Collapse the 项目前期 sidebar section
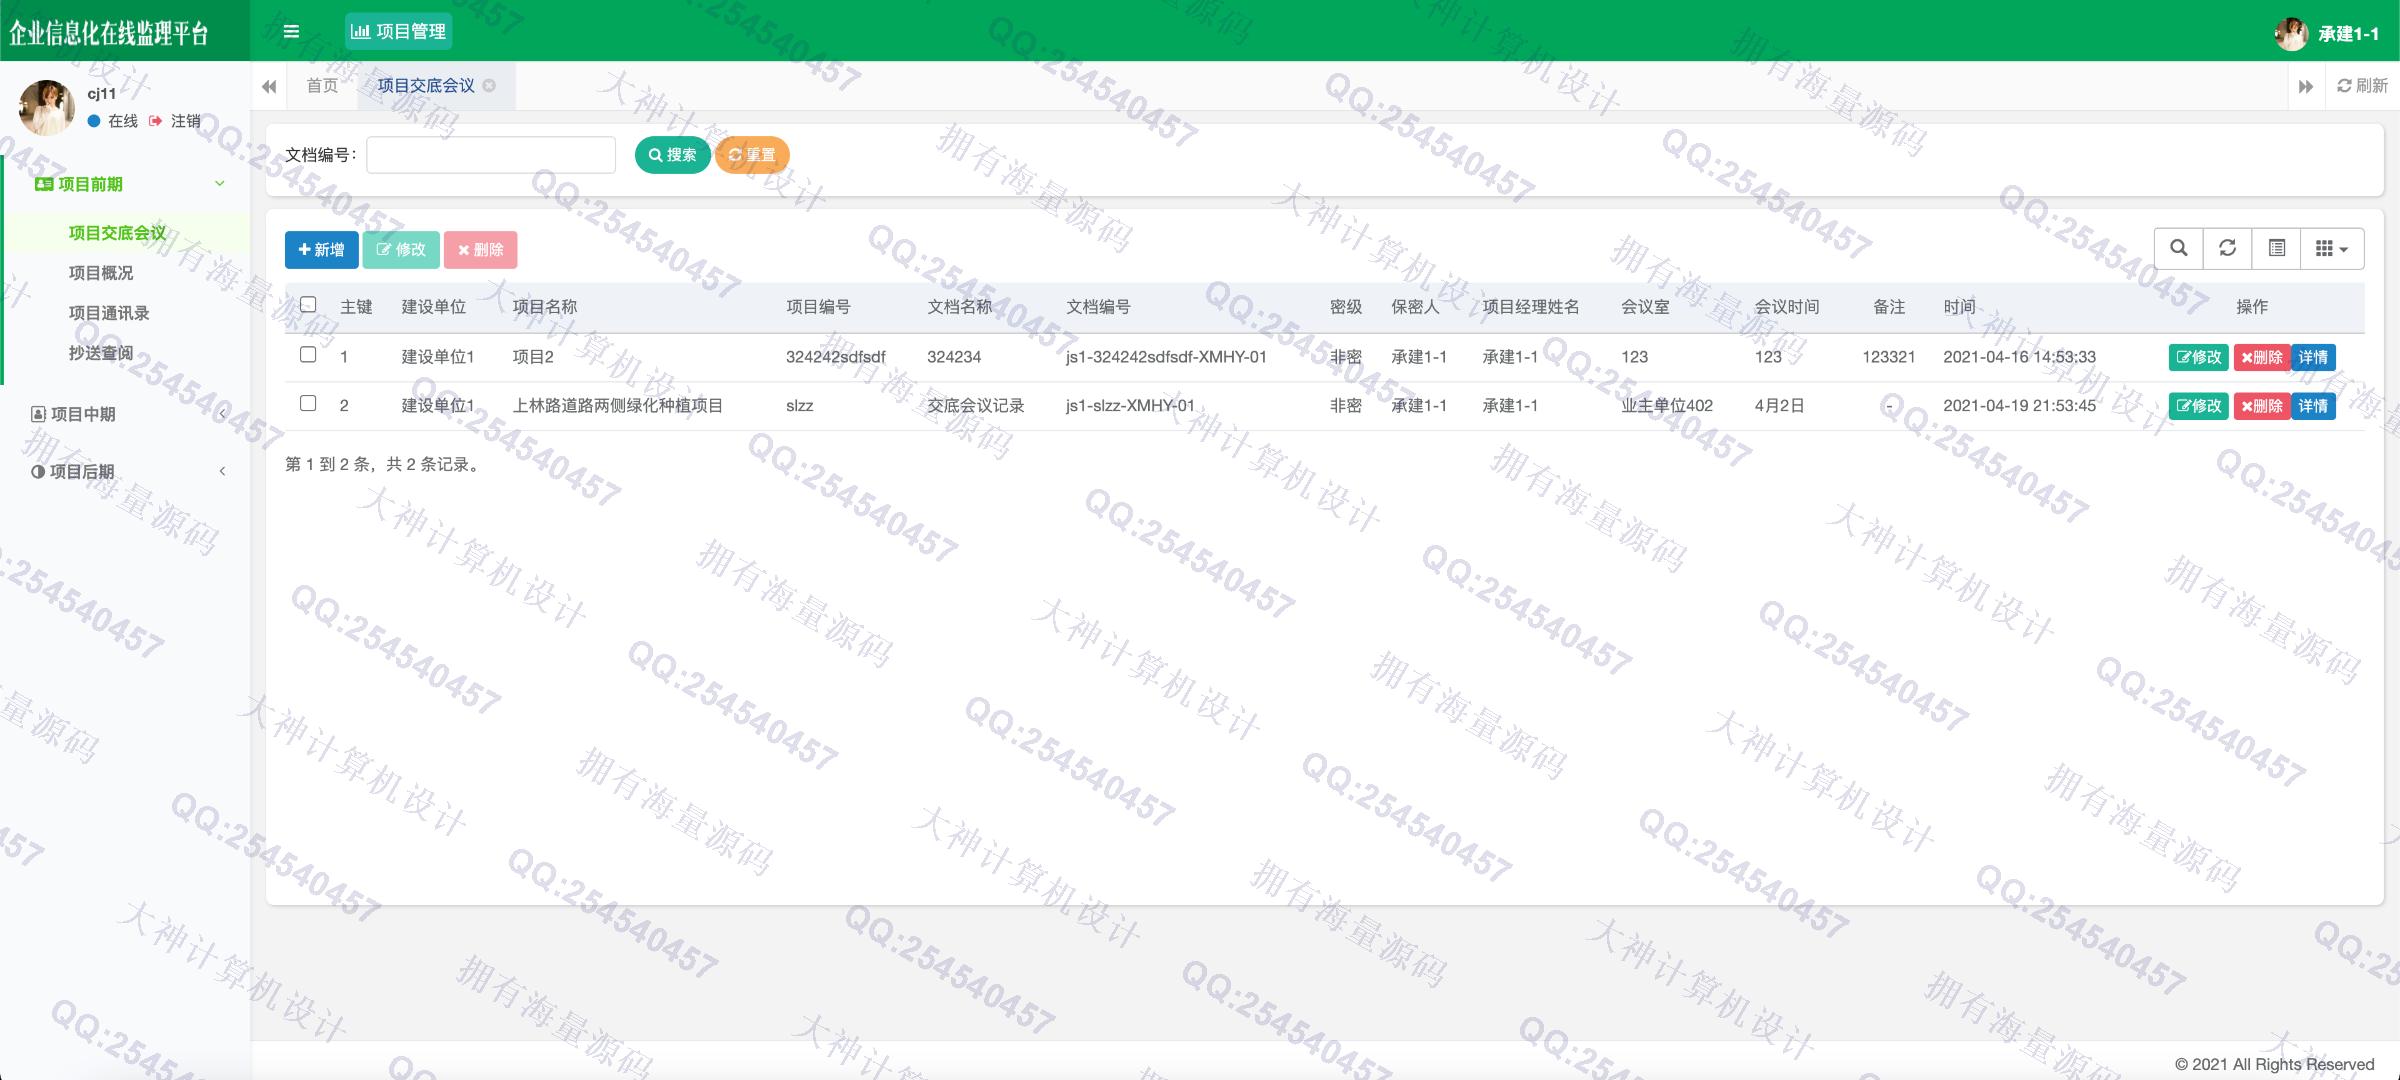Viewport: 2400px width, 1080px height. click(x=127, y=184)
